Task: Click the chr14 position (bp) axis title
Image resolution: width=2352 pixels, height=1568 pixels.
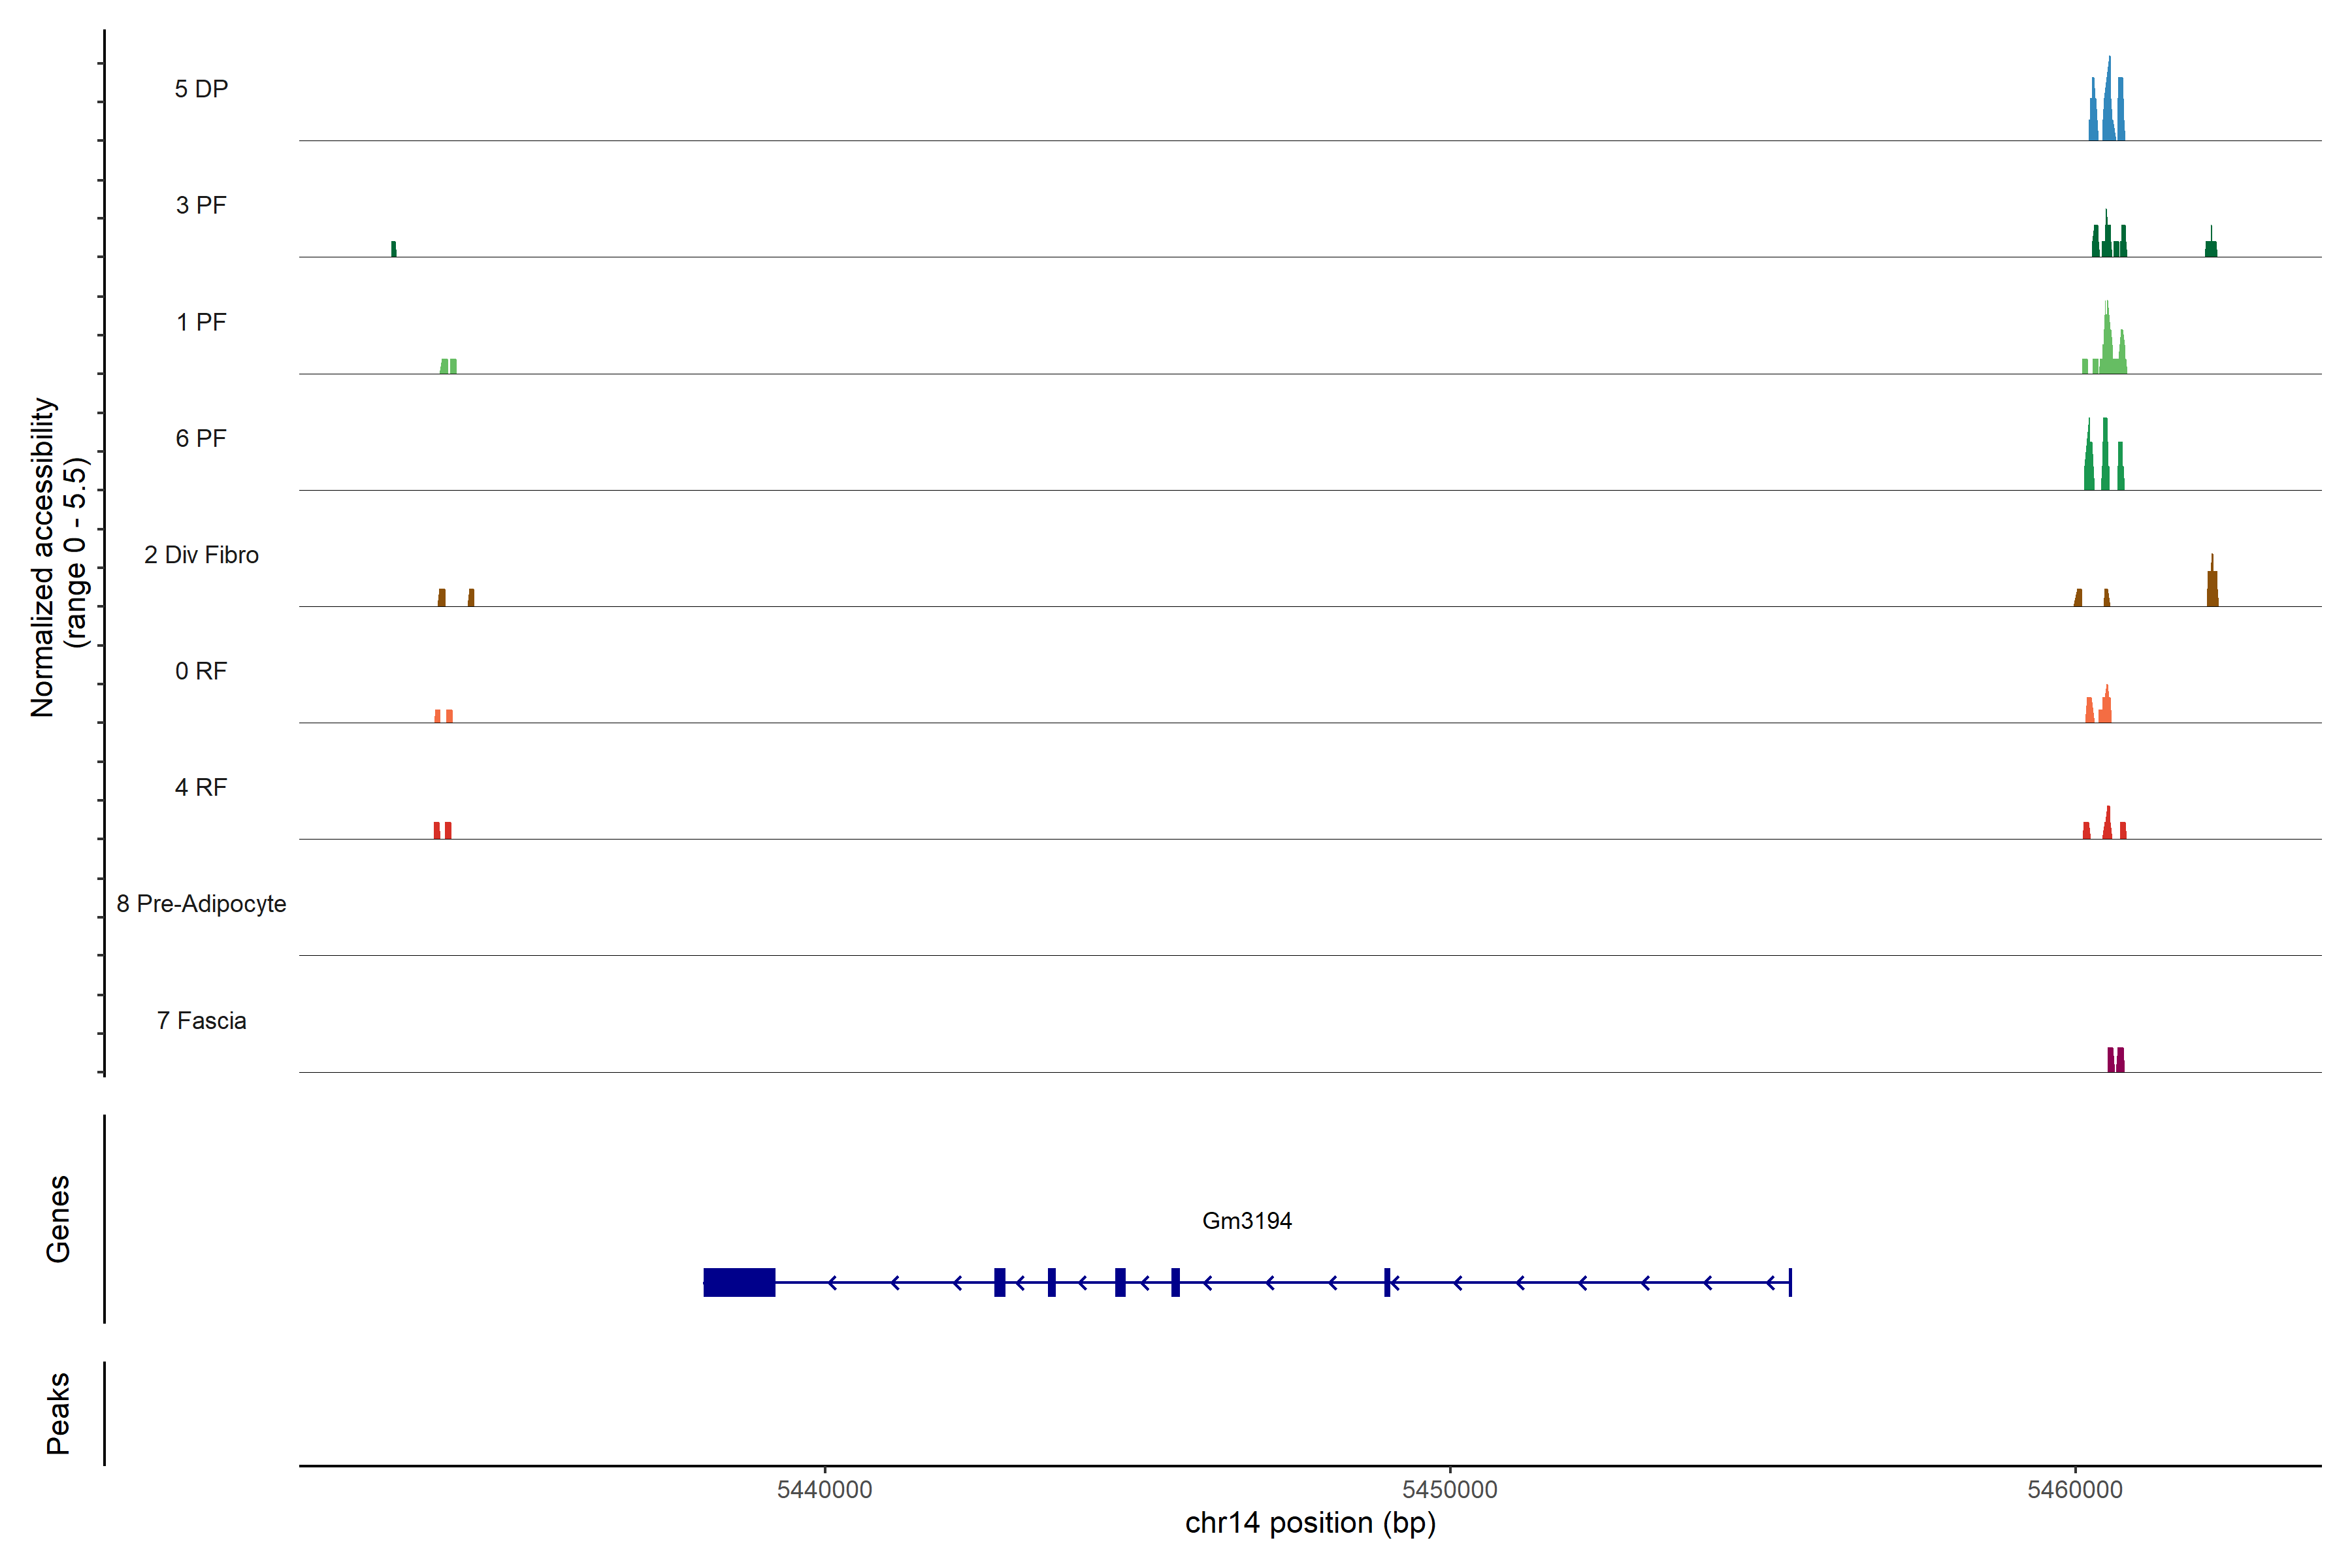Action: point(1310,1523)
